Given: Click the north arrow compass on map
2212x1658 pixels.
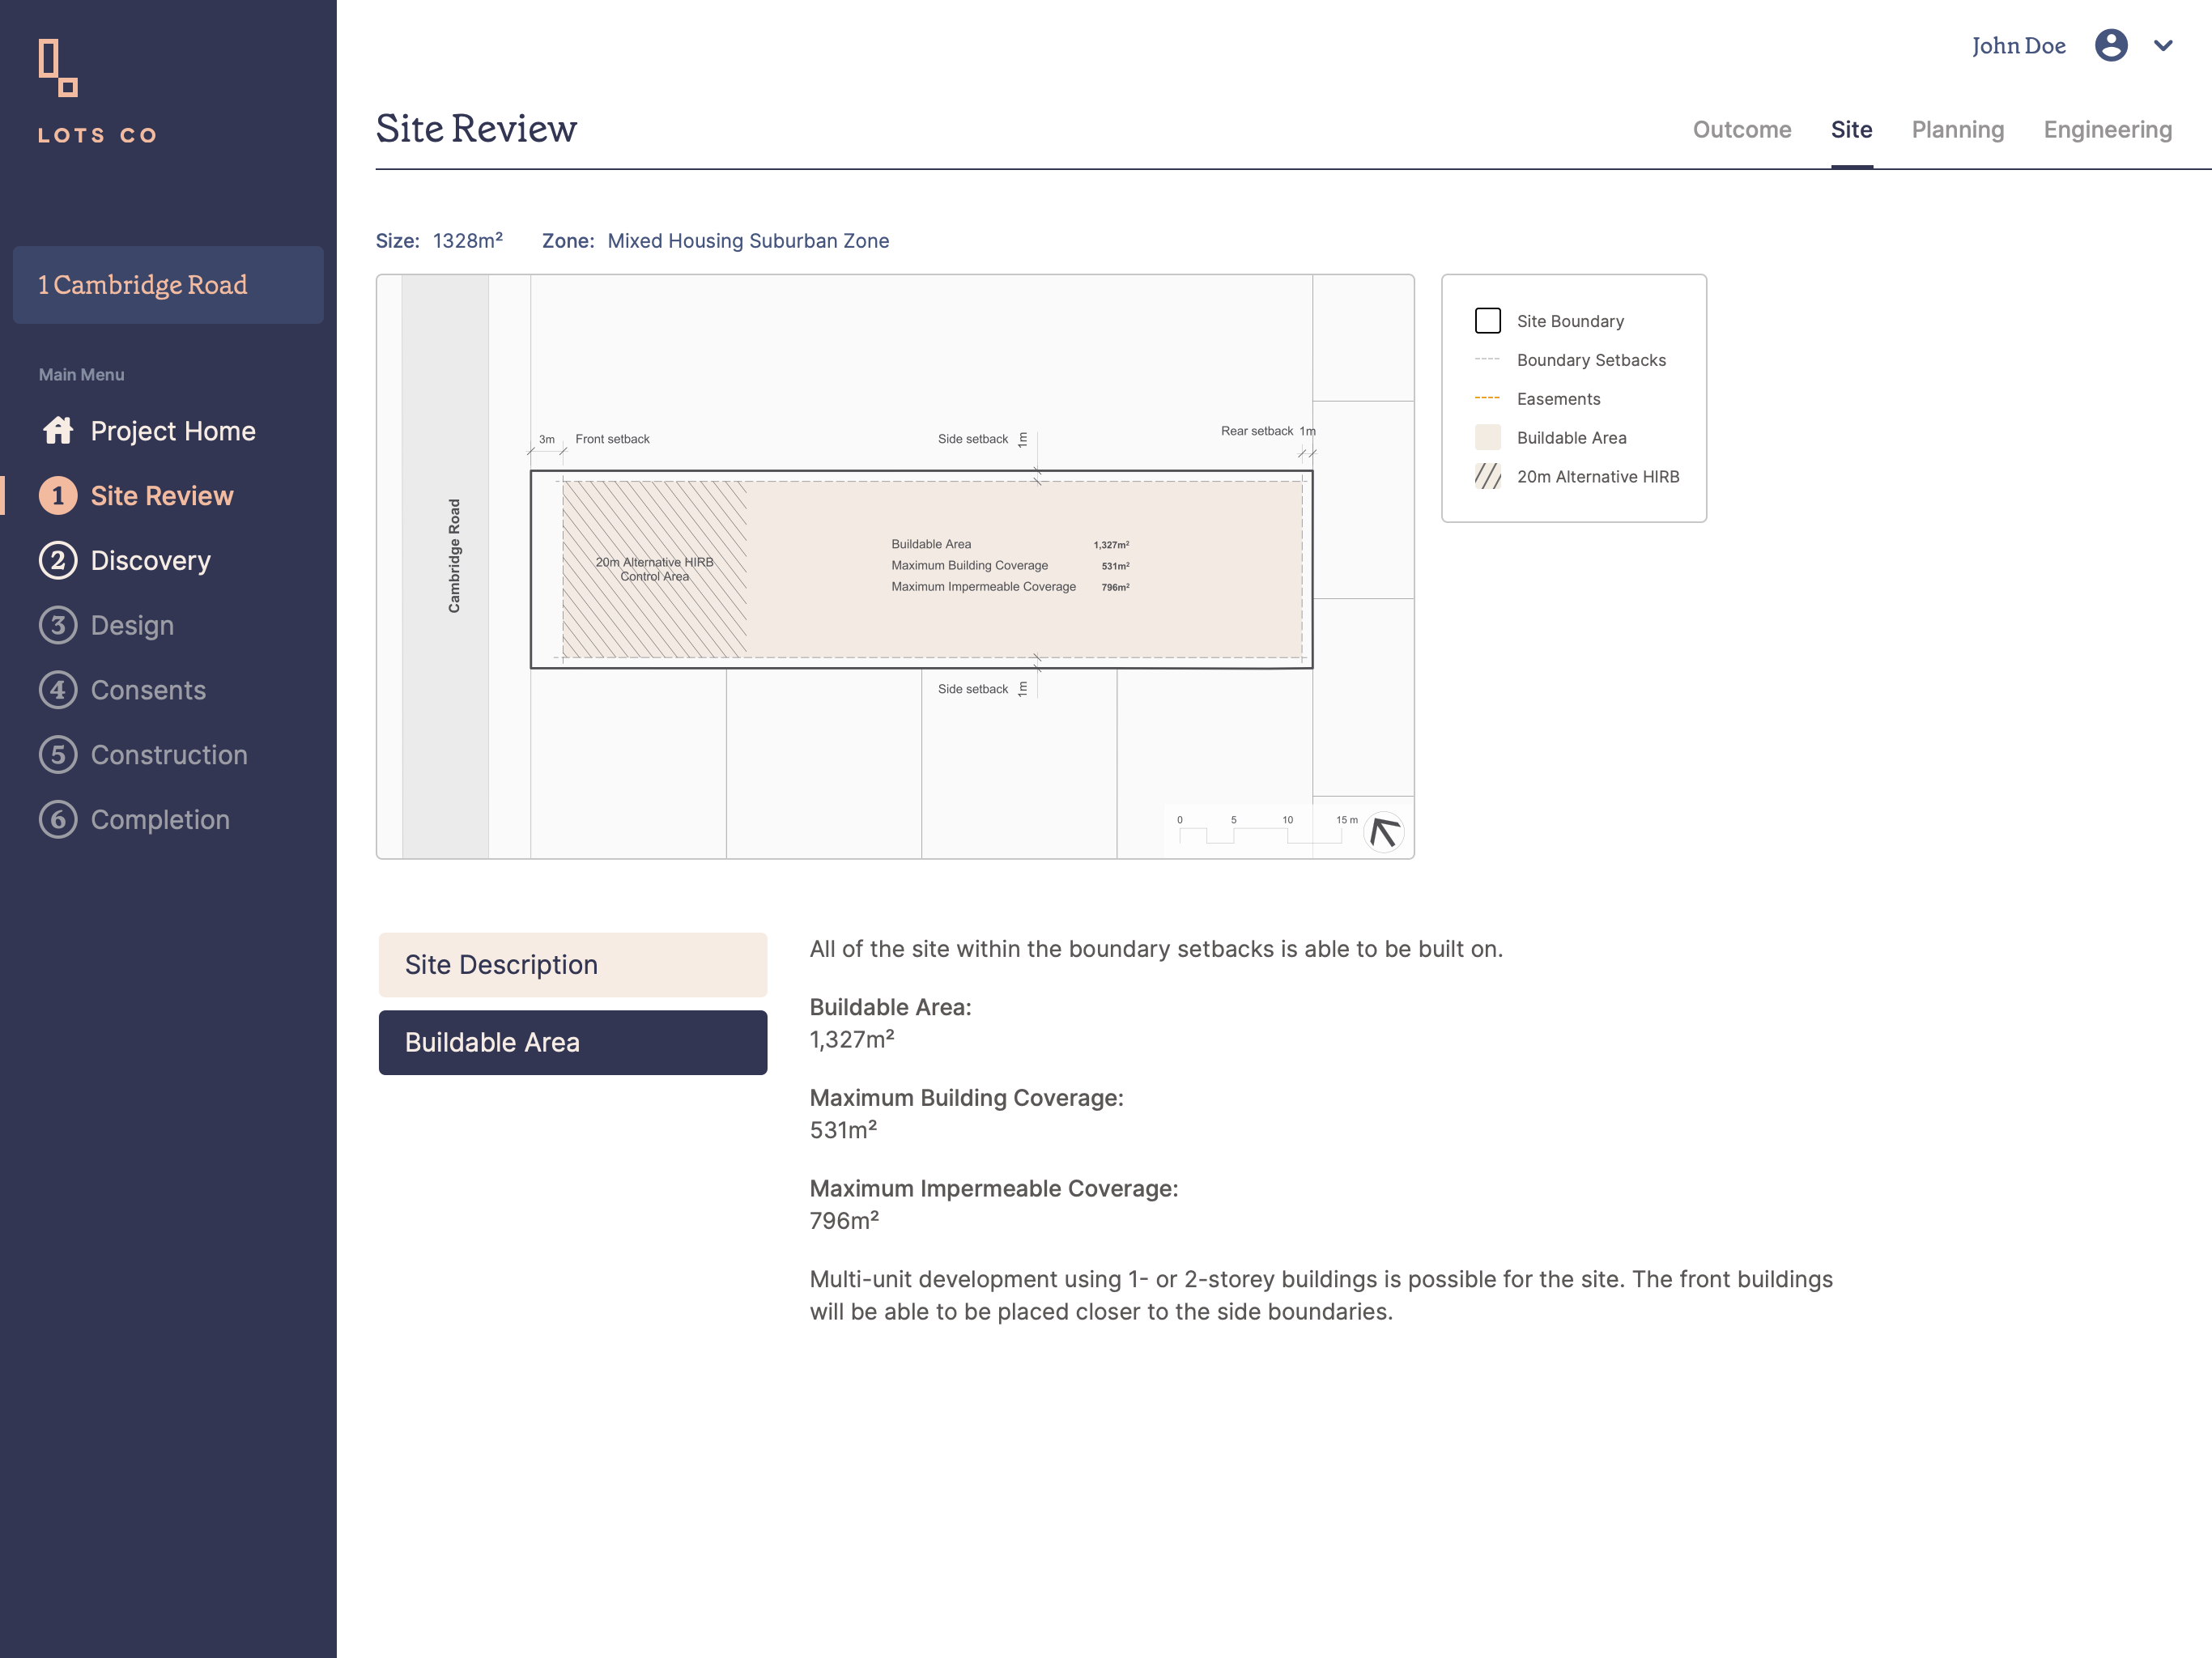Looking at the screenshot, I should (x=1384, y=832).
